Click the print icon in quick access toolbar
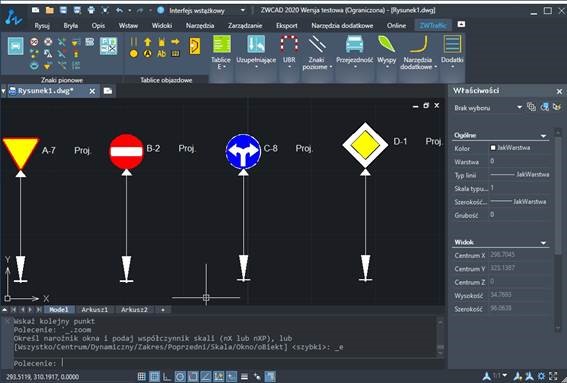The image size is (567, 383). [91, 10]
